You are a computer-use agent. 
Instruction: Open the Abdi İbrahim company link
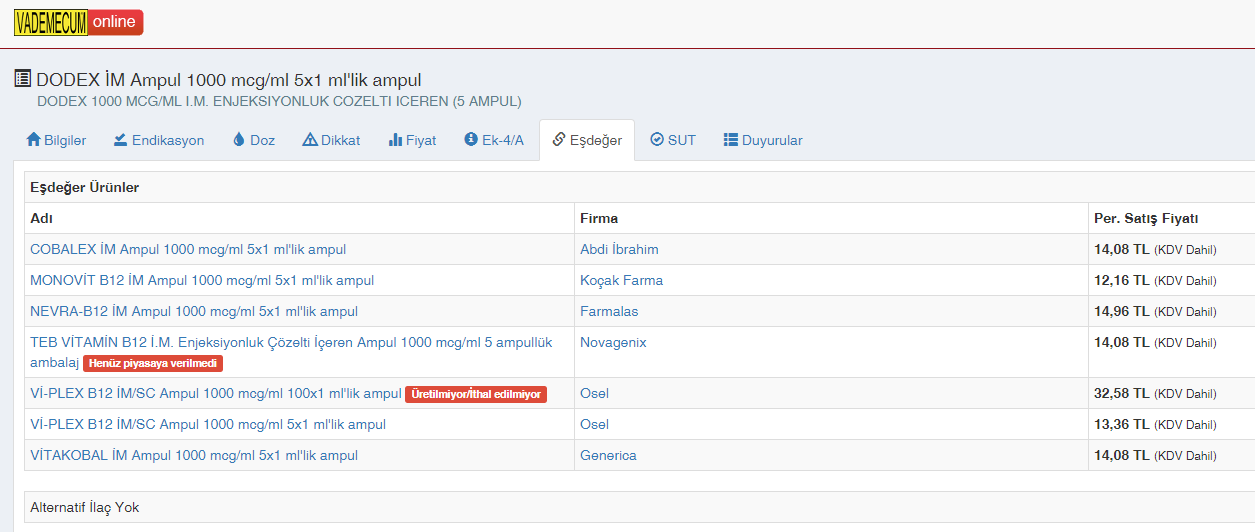[619, 249]
